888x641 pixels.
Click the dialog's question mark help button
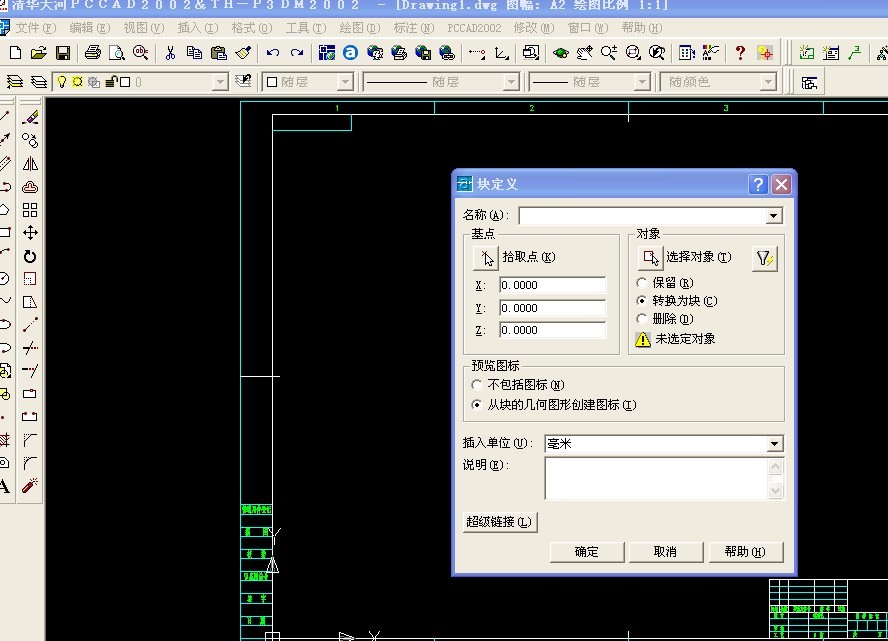pos(758,184)
